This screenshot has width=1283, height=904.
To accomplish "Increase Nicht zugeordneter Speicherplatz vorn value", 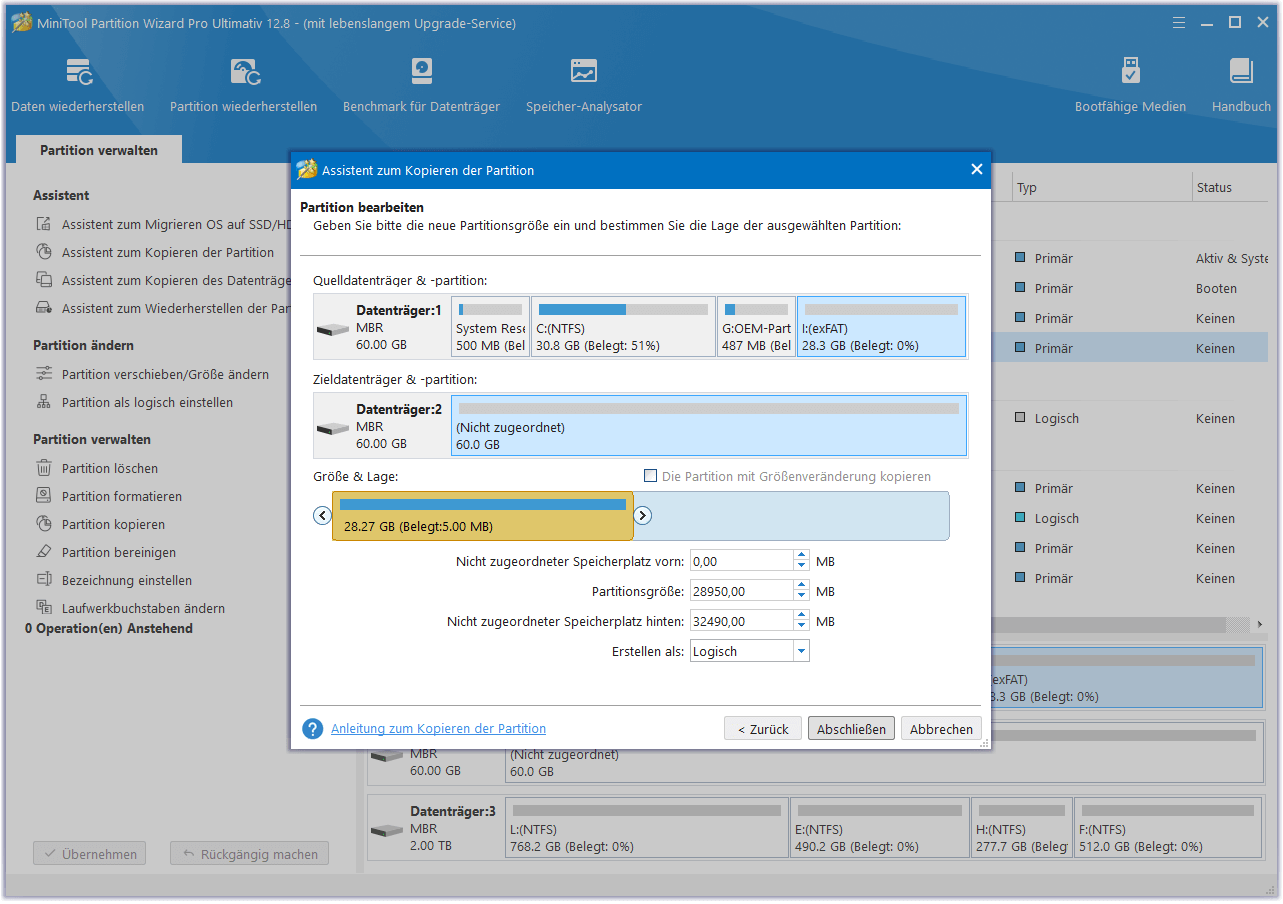I will point(801,555).
